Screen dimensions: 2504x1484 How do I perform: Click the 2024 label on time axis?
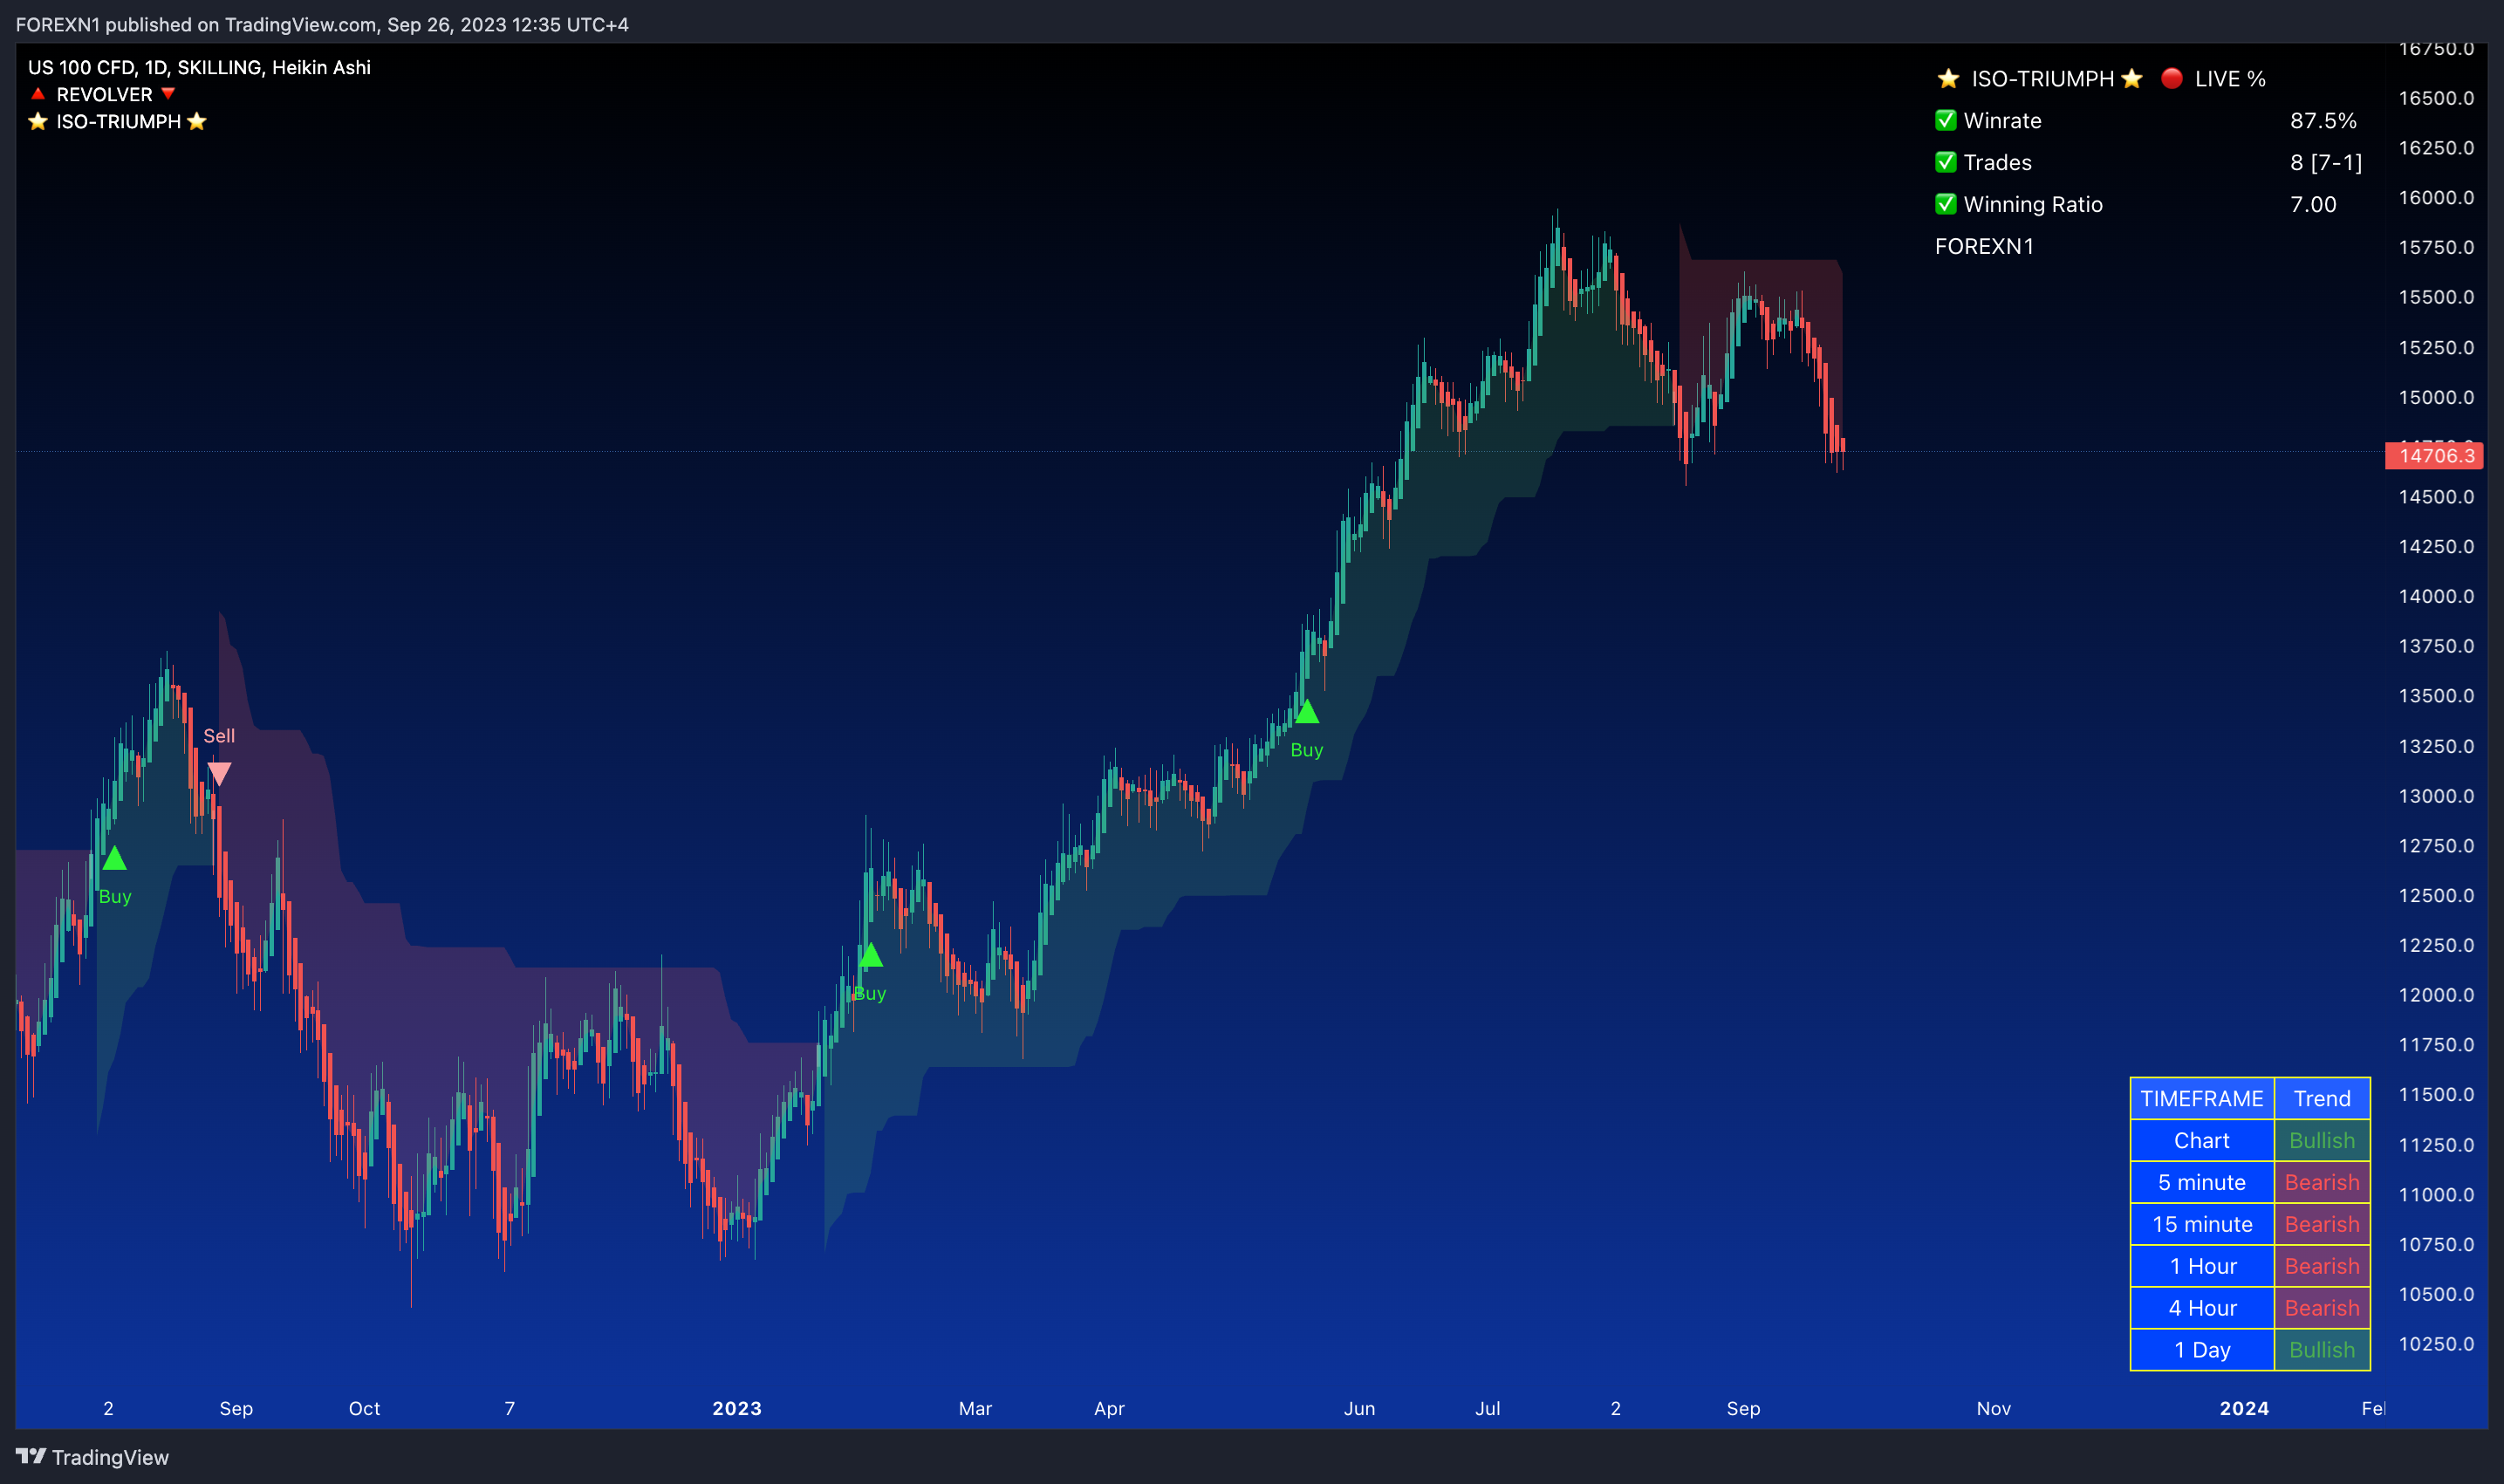pos(2244,1408)
